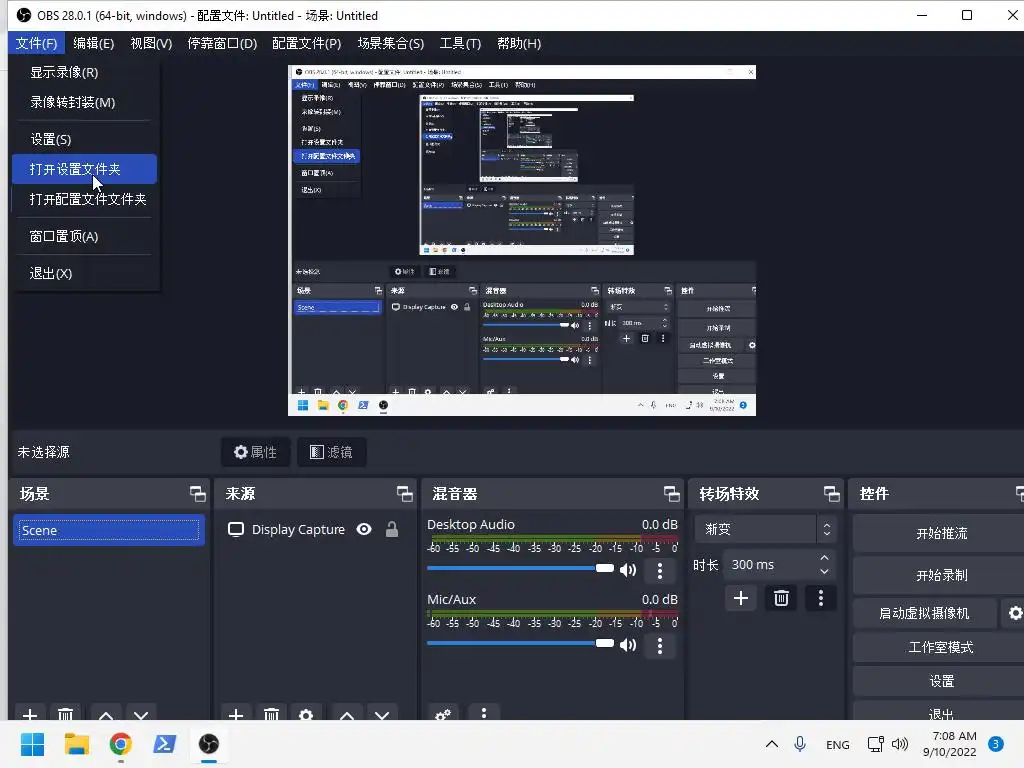
Task: Open the 停靠窗口(D) menu
Action: [222, 43]
